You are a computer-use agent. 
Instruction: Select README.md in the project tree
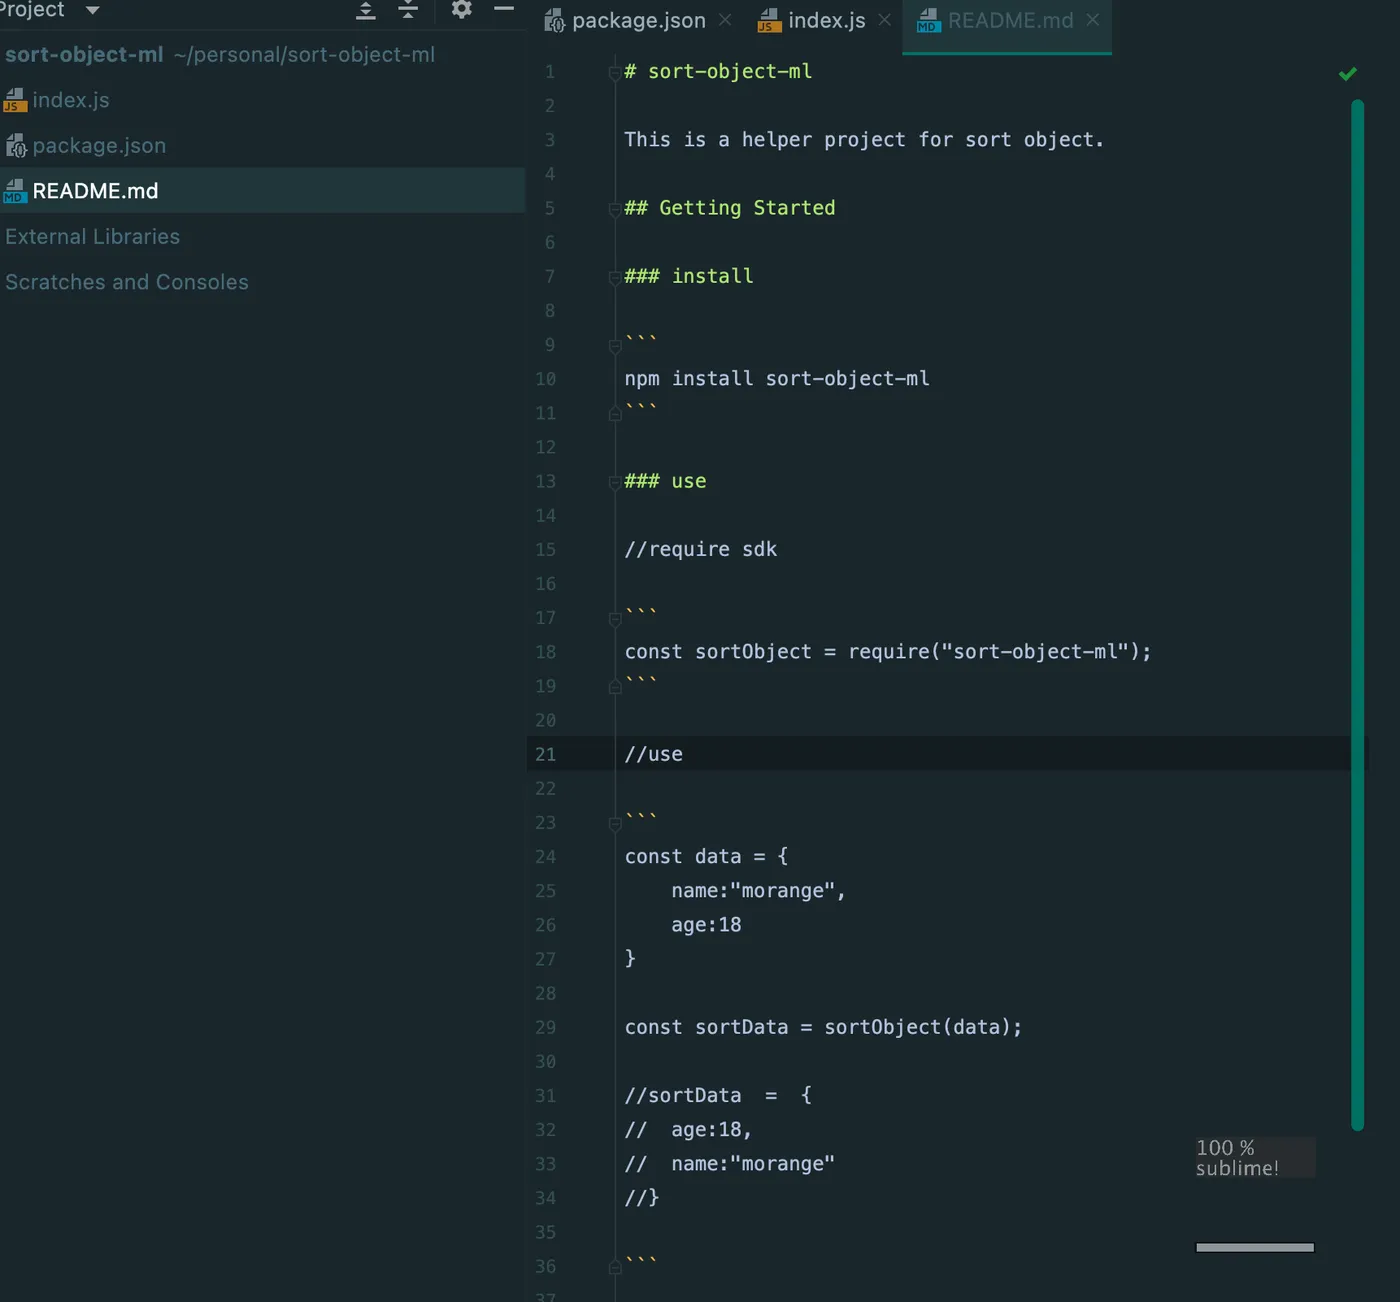[x=262, y=190]
